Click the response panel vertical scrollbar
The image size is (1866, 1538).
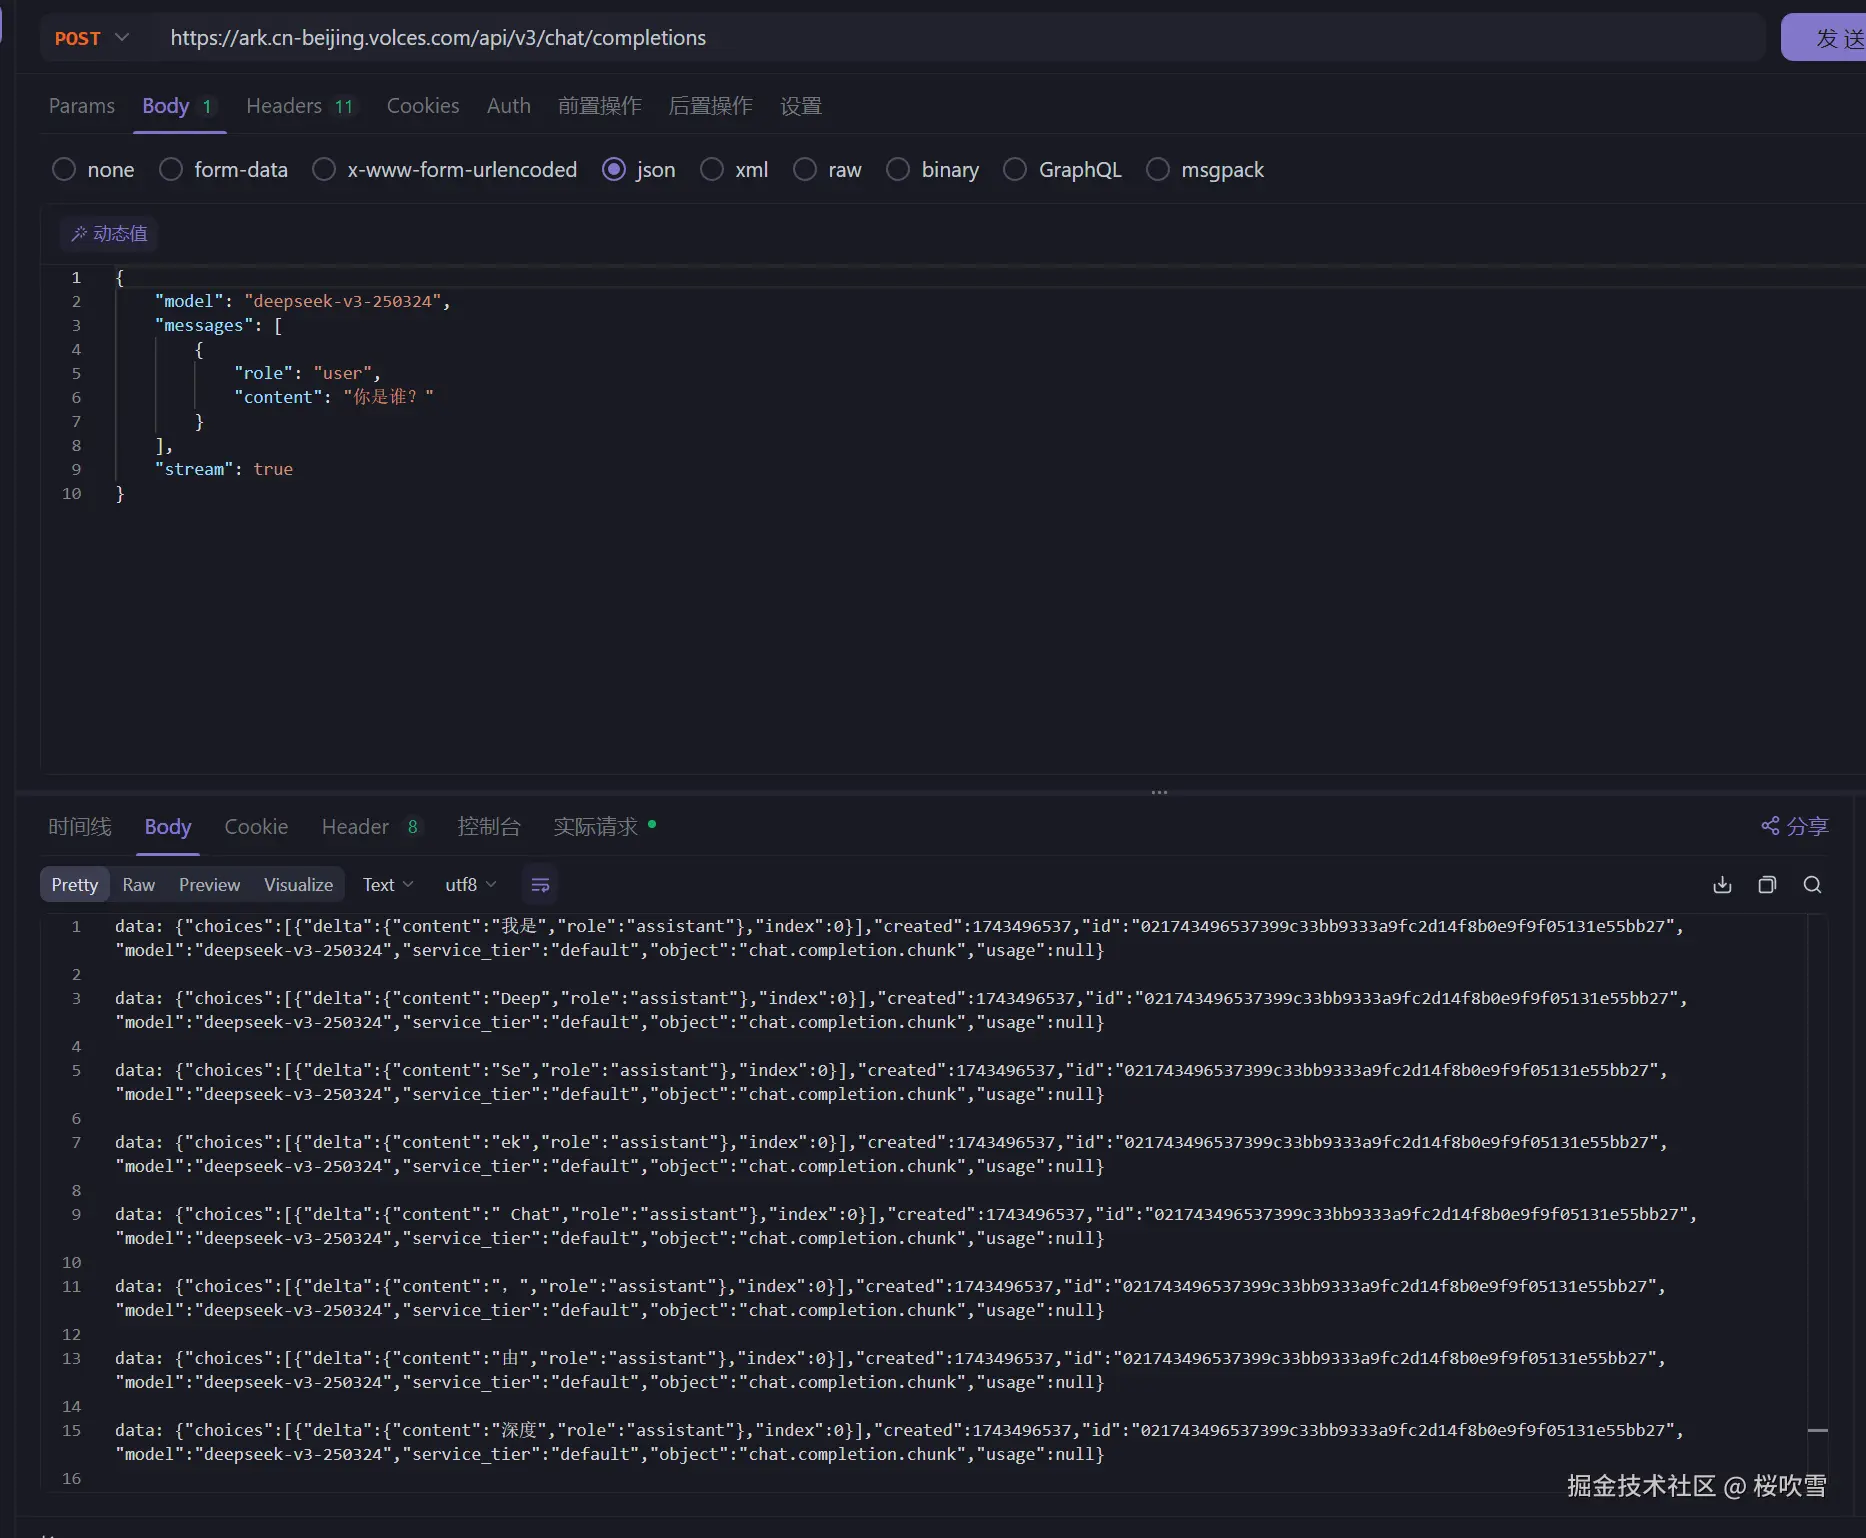[1818, 1202]
